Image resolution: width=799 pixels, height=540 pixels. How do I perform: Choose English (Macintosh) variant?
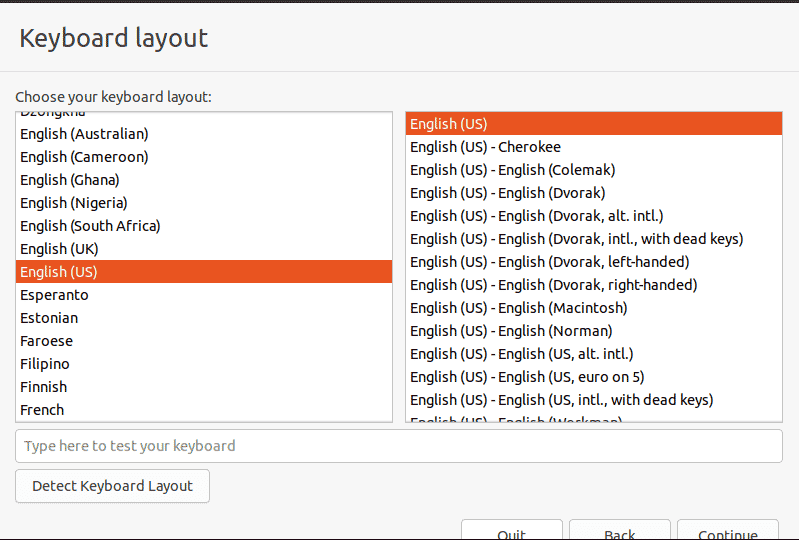point(594,308)
